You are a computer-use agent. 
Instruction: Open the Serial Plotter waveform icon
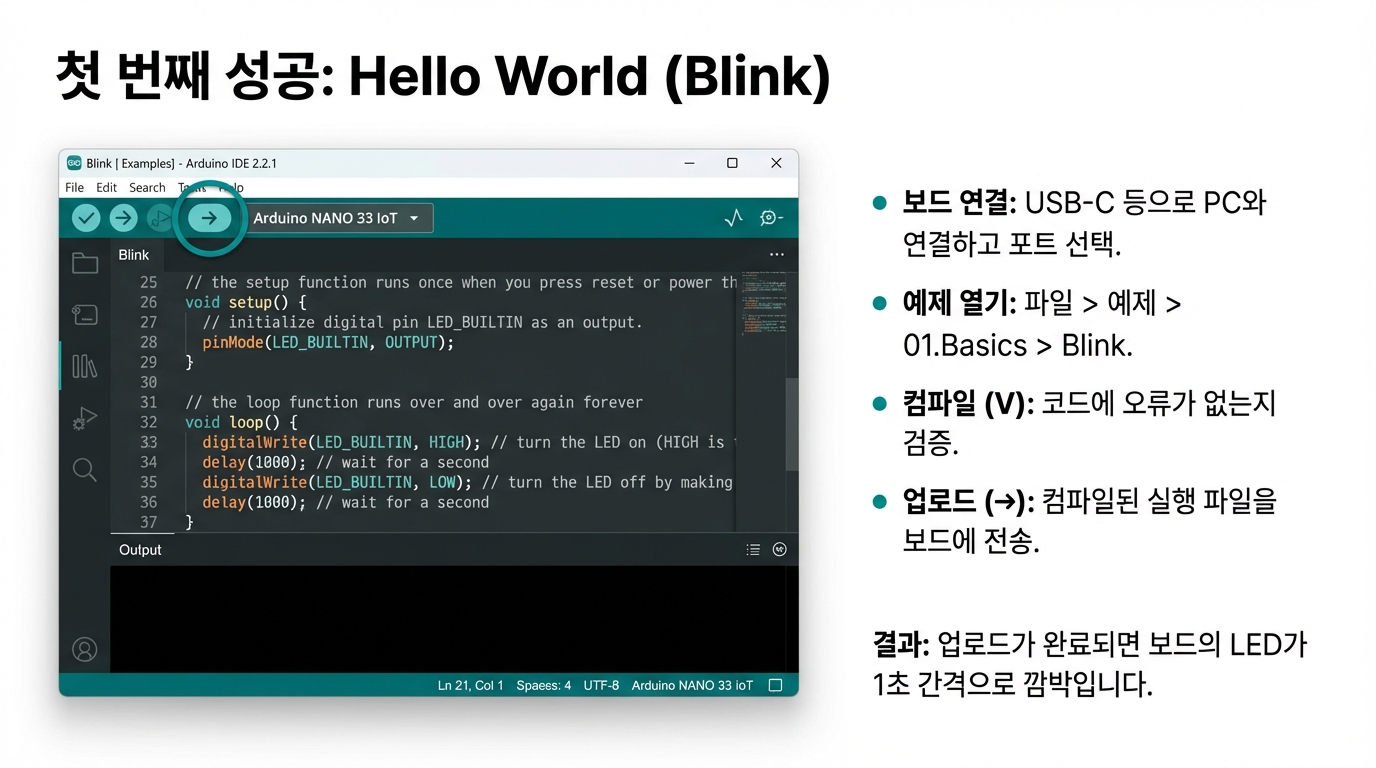pos(734,217)
